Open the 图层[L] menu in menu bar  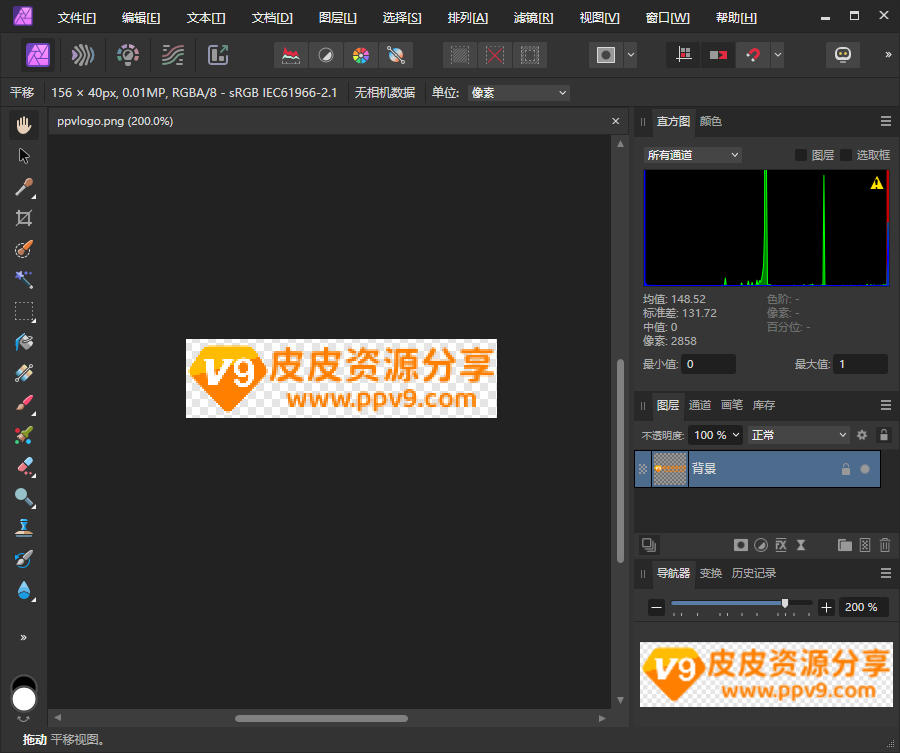338,18
